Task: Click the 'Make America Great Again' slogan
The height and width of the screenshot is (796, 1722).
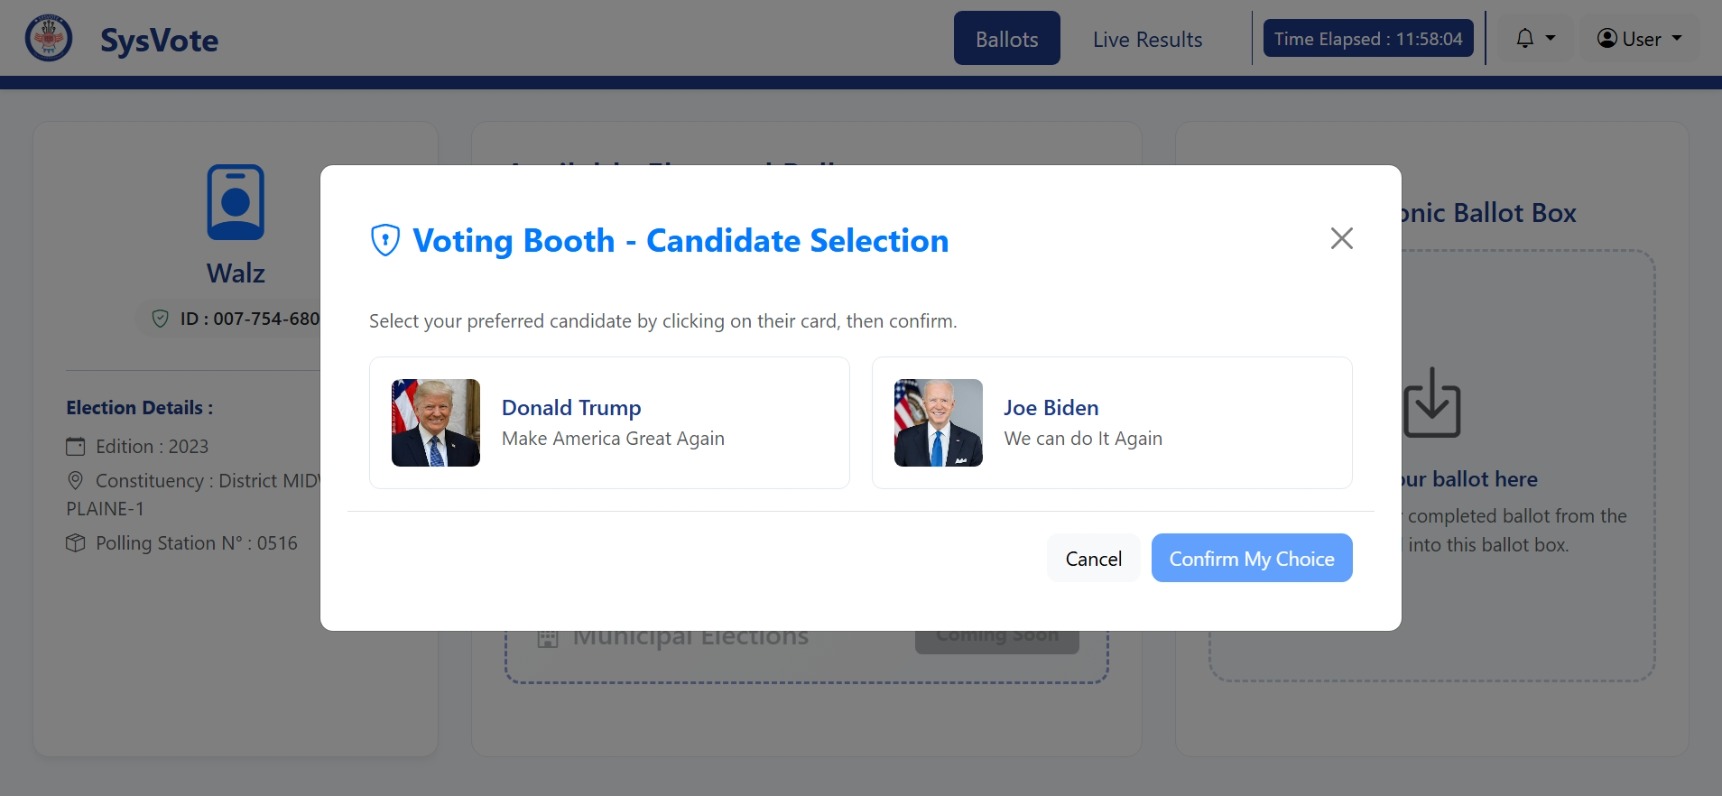Action: point(613,439)
